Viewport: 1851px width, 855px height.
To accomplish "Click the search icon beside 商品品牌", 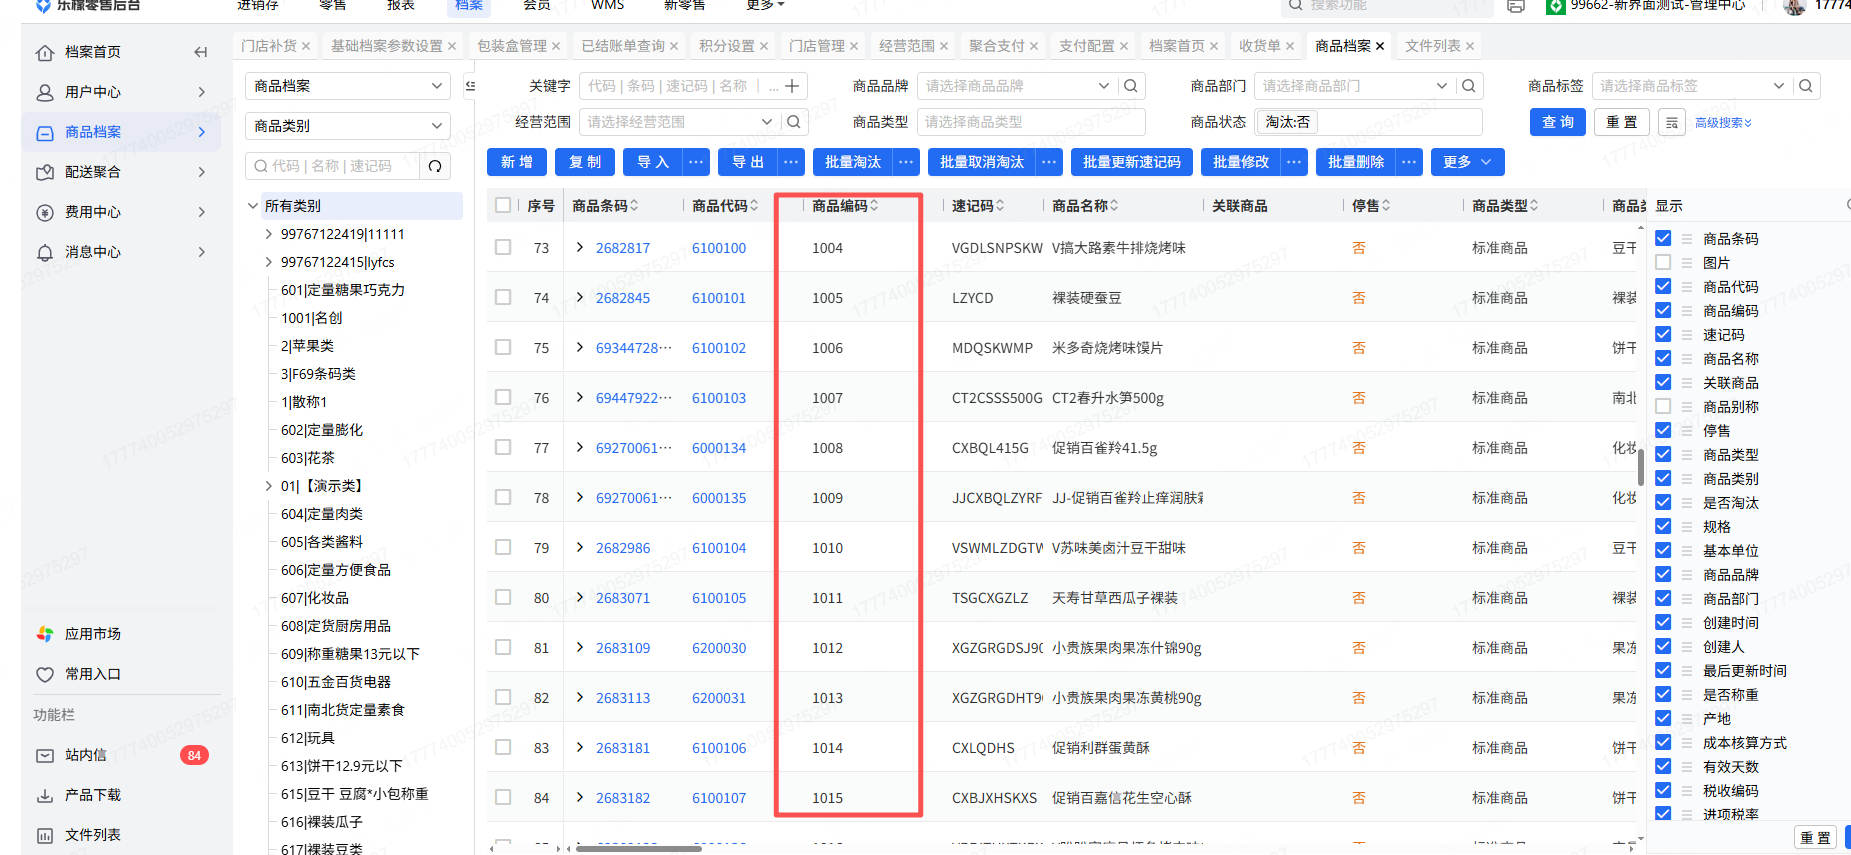I will click(1131, 86).
